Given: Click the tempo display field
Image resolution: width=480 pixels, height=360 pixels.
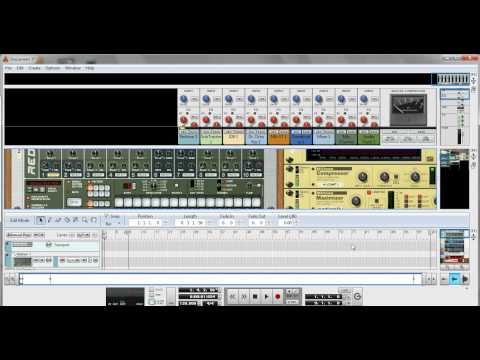Looking at the screenshot, I should (x=188, y=303).
